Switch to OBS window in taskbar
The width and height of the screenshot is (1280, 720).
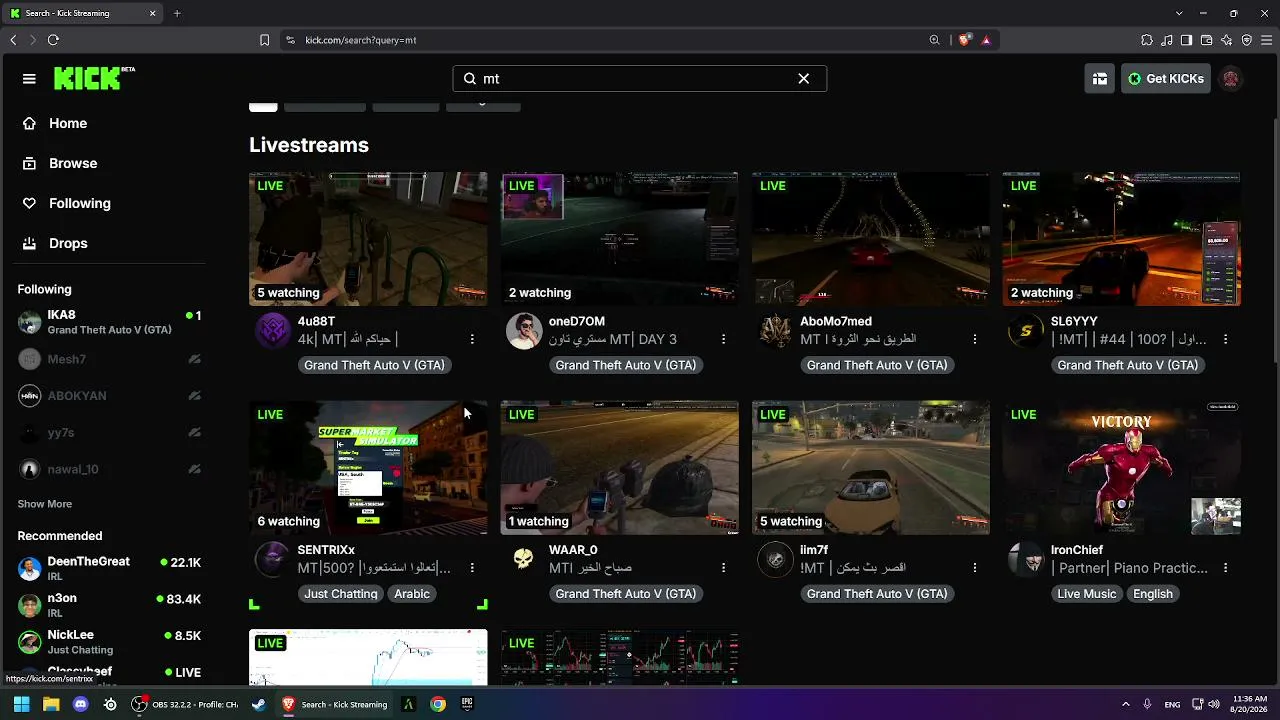pos(185,704)
